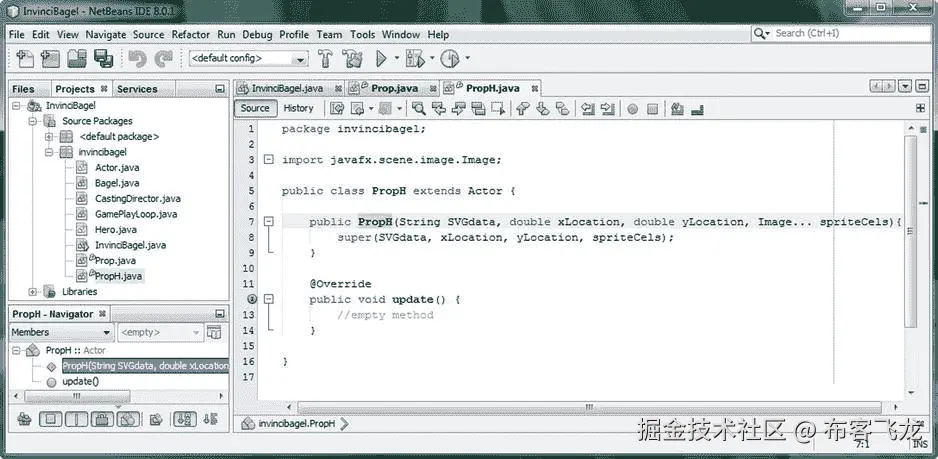Open the Debug Project dropdown arrow
Image resolution: width=938 pixels, height=459 pixels.
pyautogui.click(x=432, y=58)
